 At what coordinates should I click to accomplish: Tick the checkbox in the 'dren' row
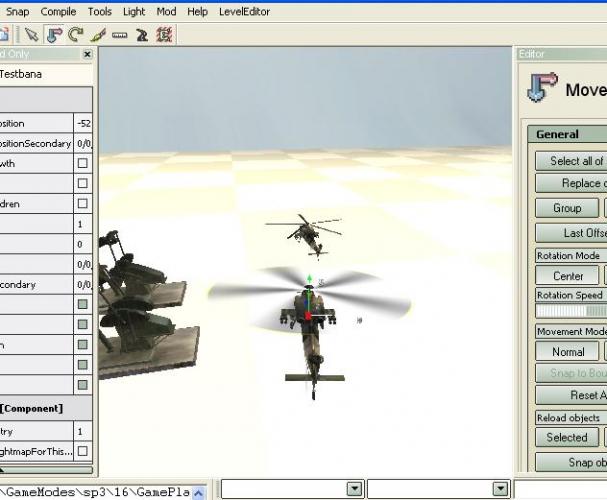coord(82,204)
